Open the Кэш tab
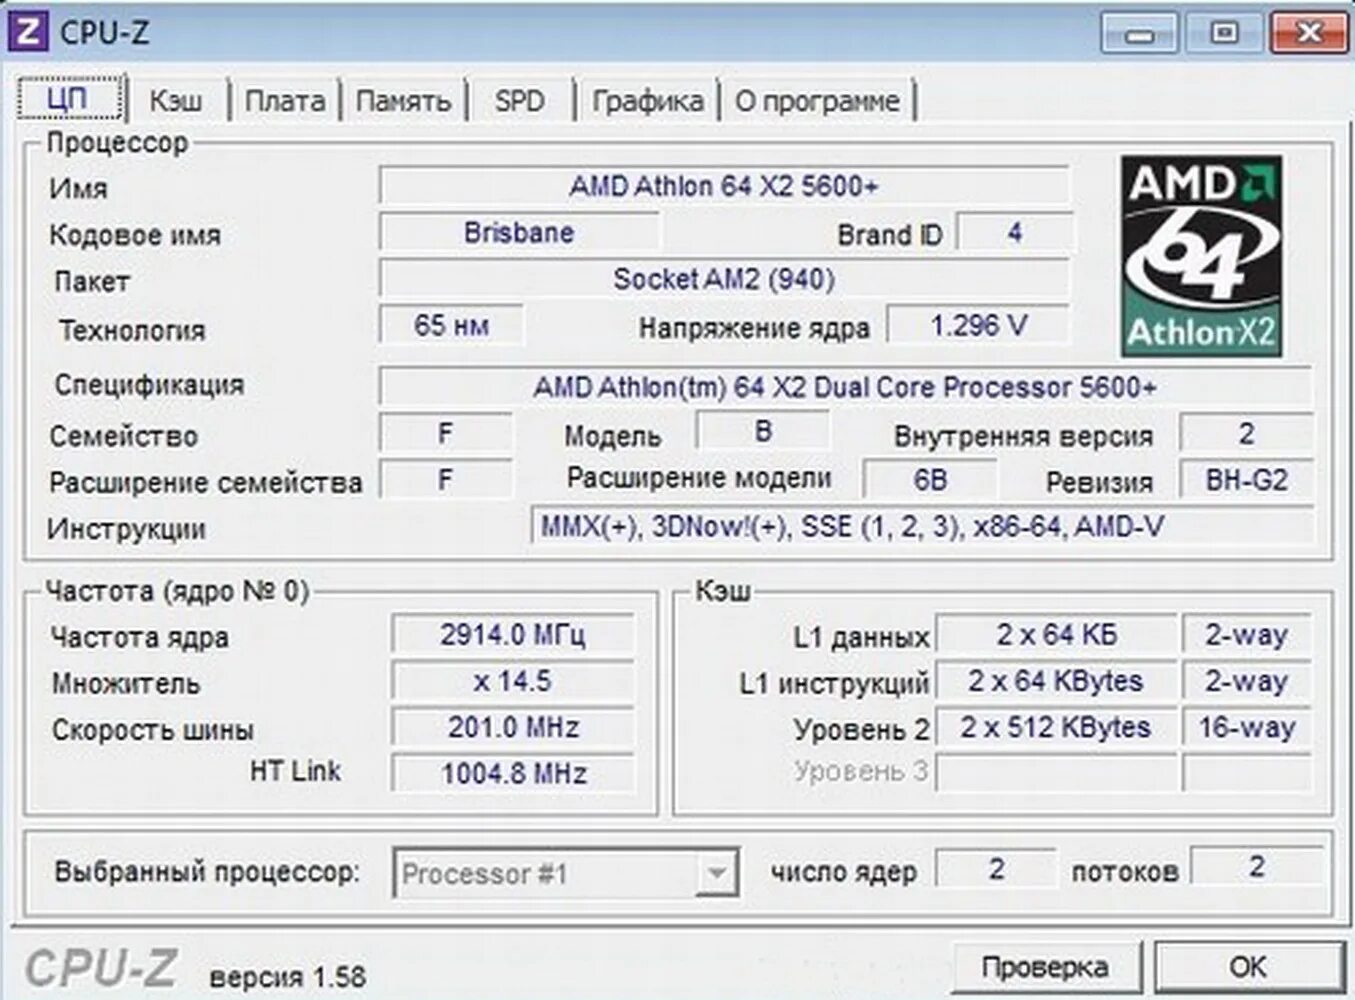Viewport: 1355px width, 1000px height. point(175,101)
